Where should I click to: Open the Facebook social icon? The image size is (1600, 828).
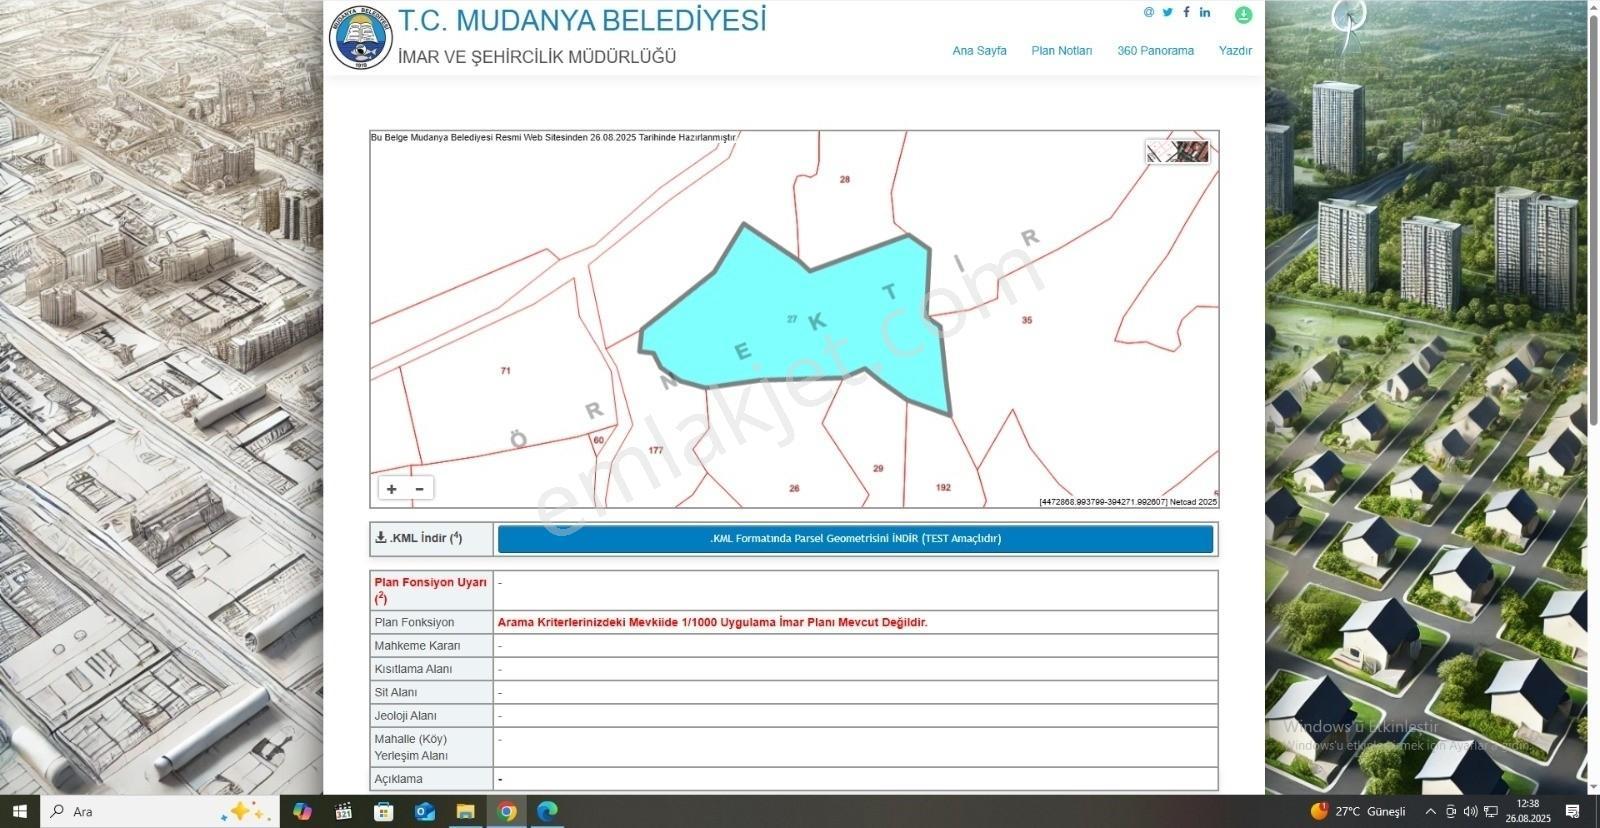pos(1186,12)
